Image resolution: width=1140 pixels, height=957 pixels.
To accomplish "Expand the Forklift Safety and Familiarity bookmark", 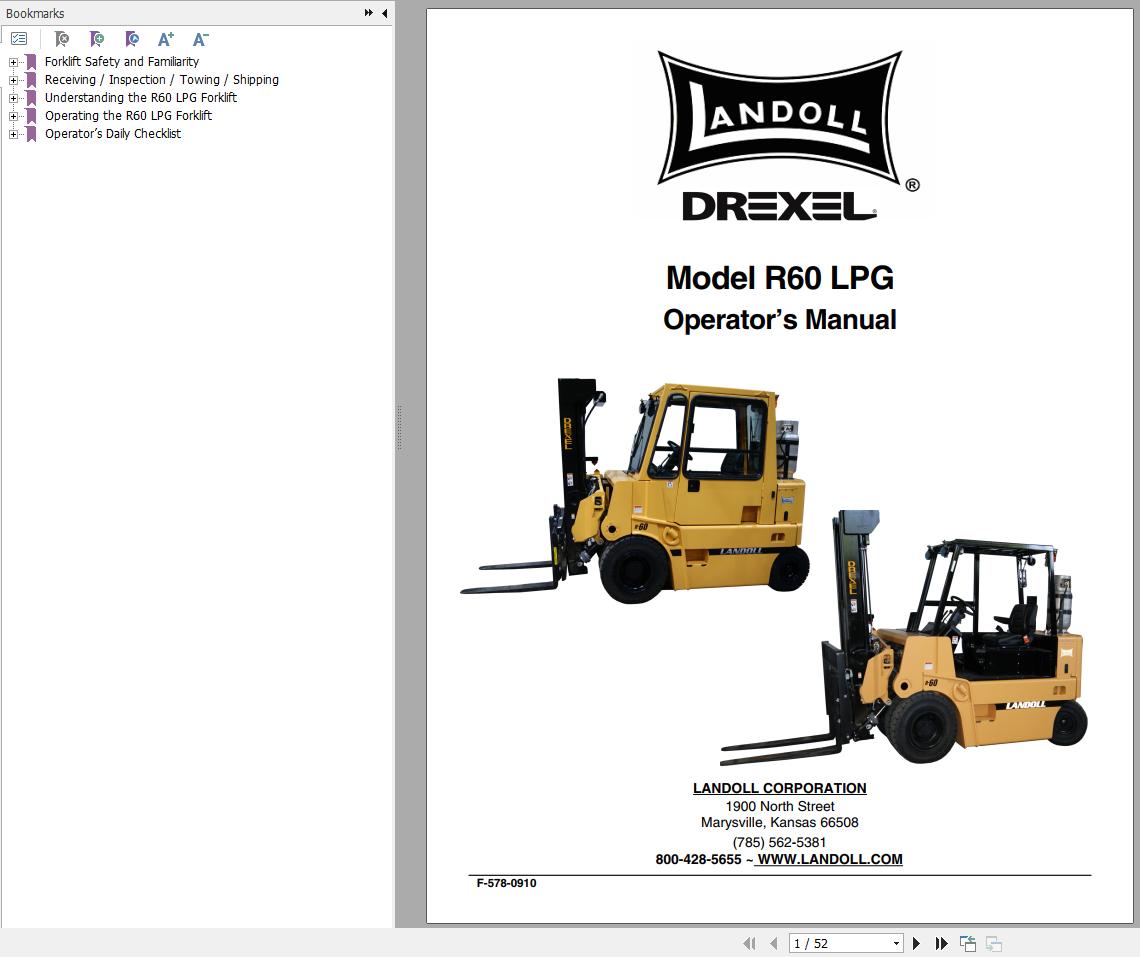I will [12, 62].
